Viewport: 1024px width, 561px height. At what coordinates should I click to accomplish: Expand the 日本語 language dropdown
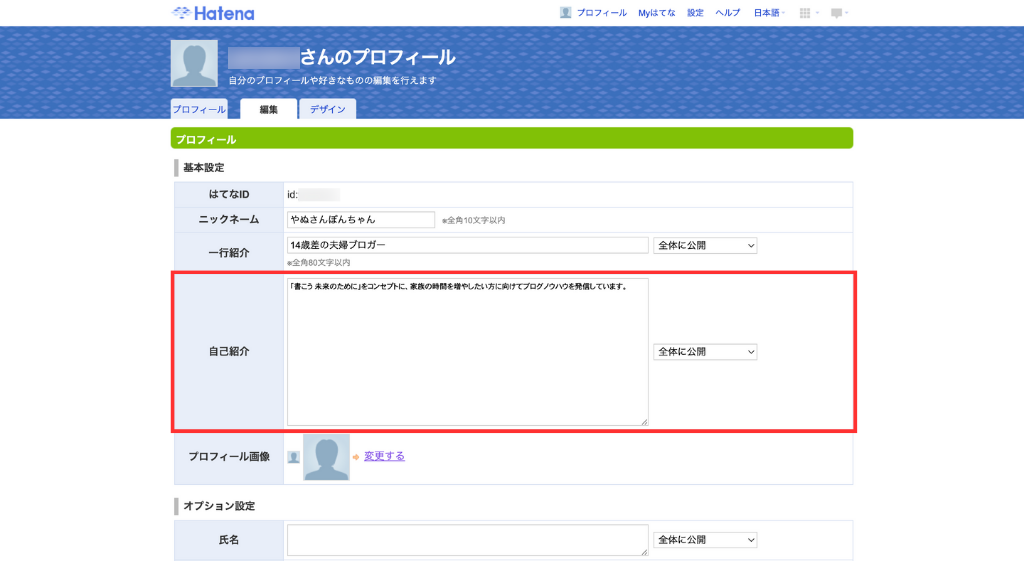pyautogui.click(x=769, y=12)
